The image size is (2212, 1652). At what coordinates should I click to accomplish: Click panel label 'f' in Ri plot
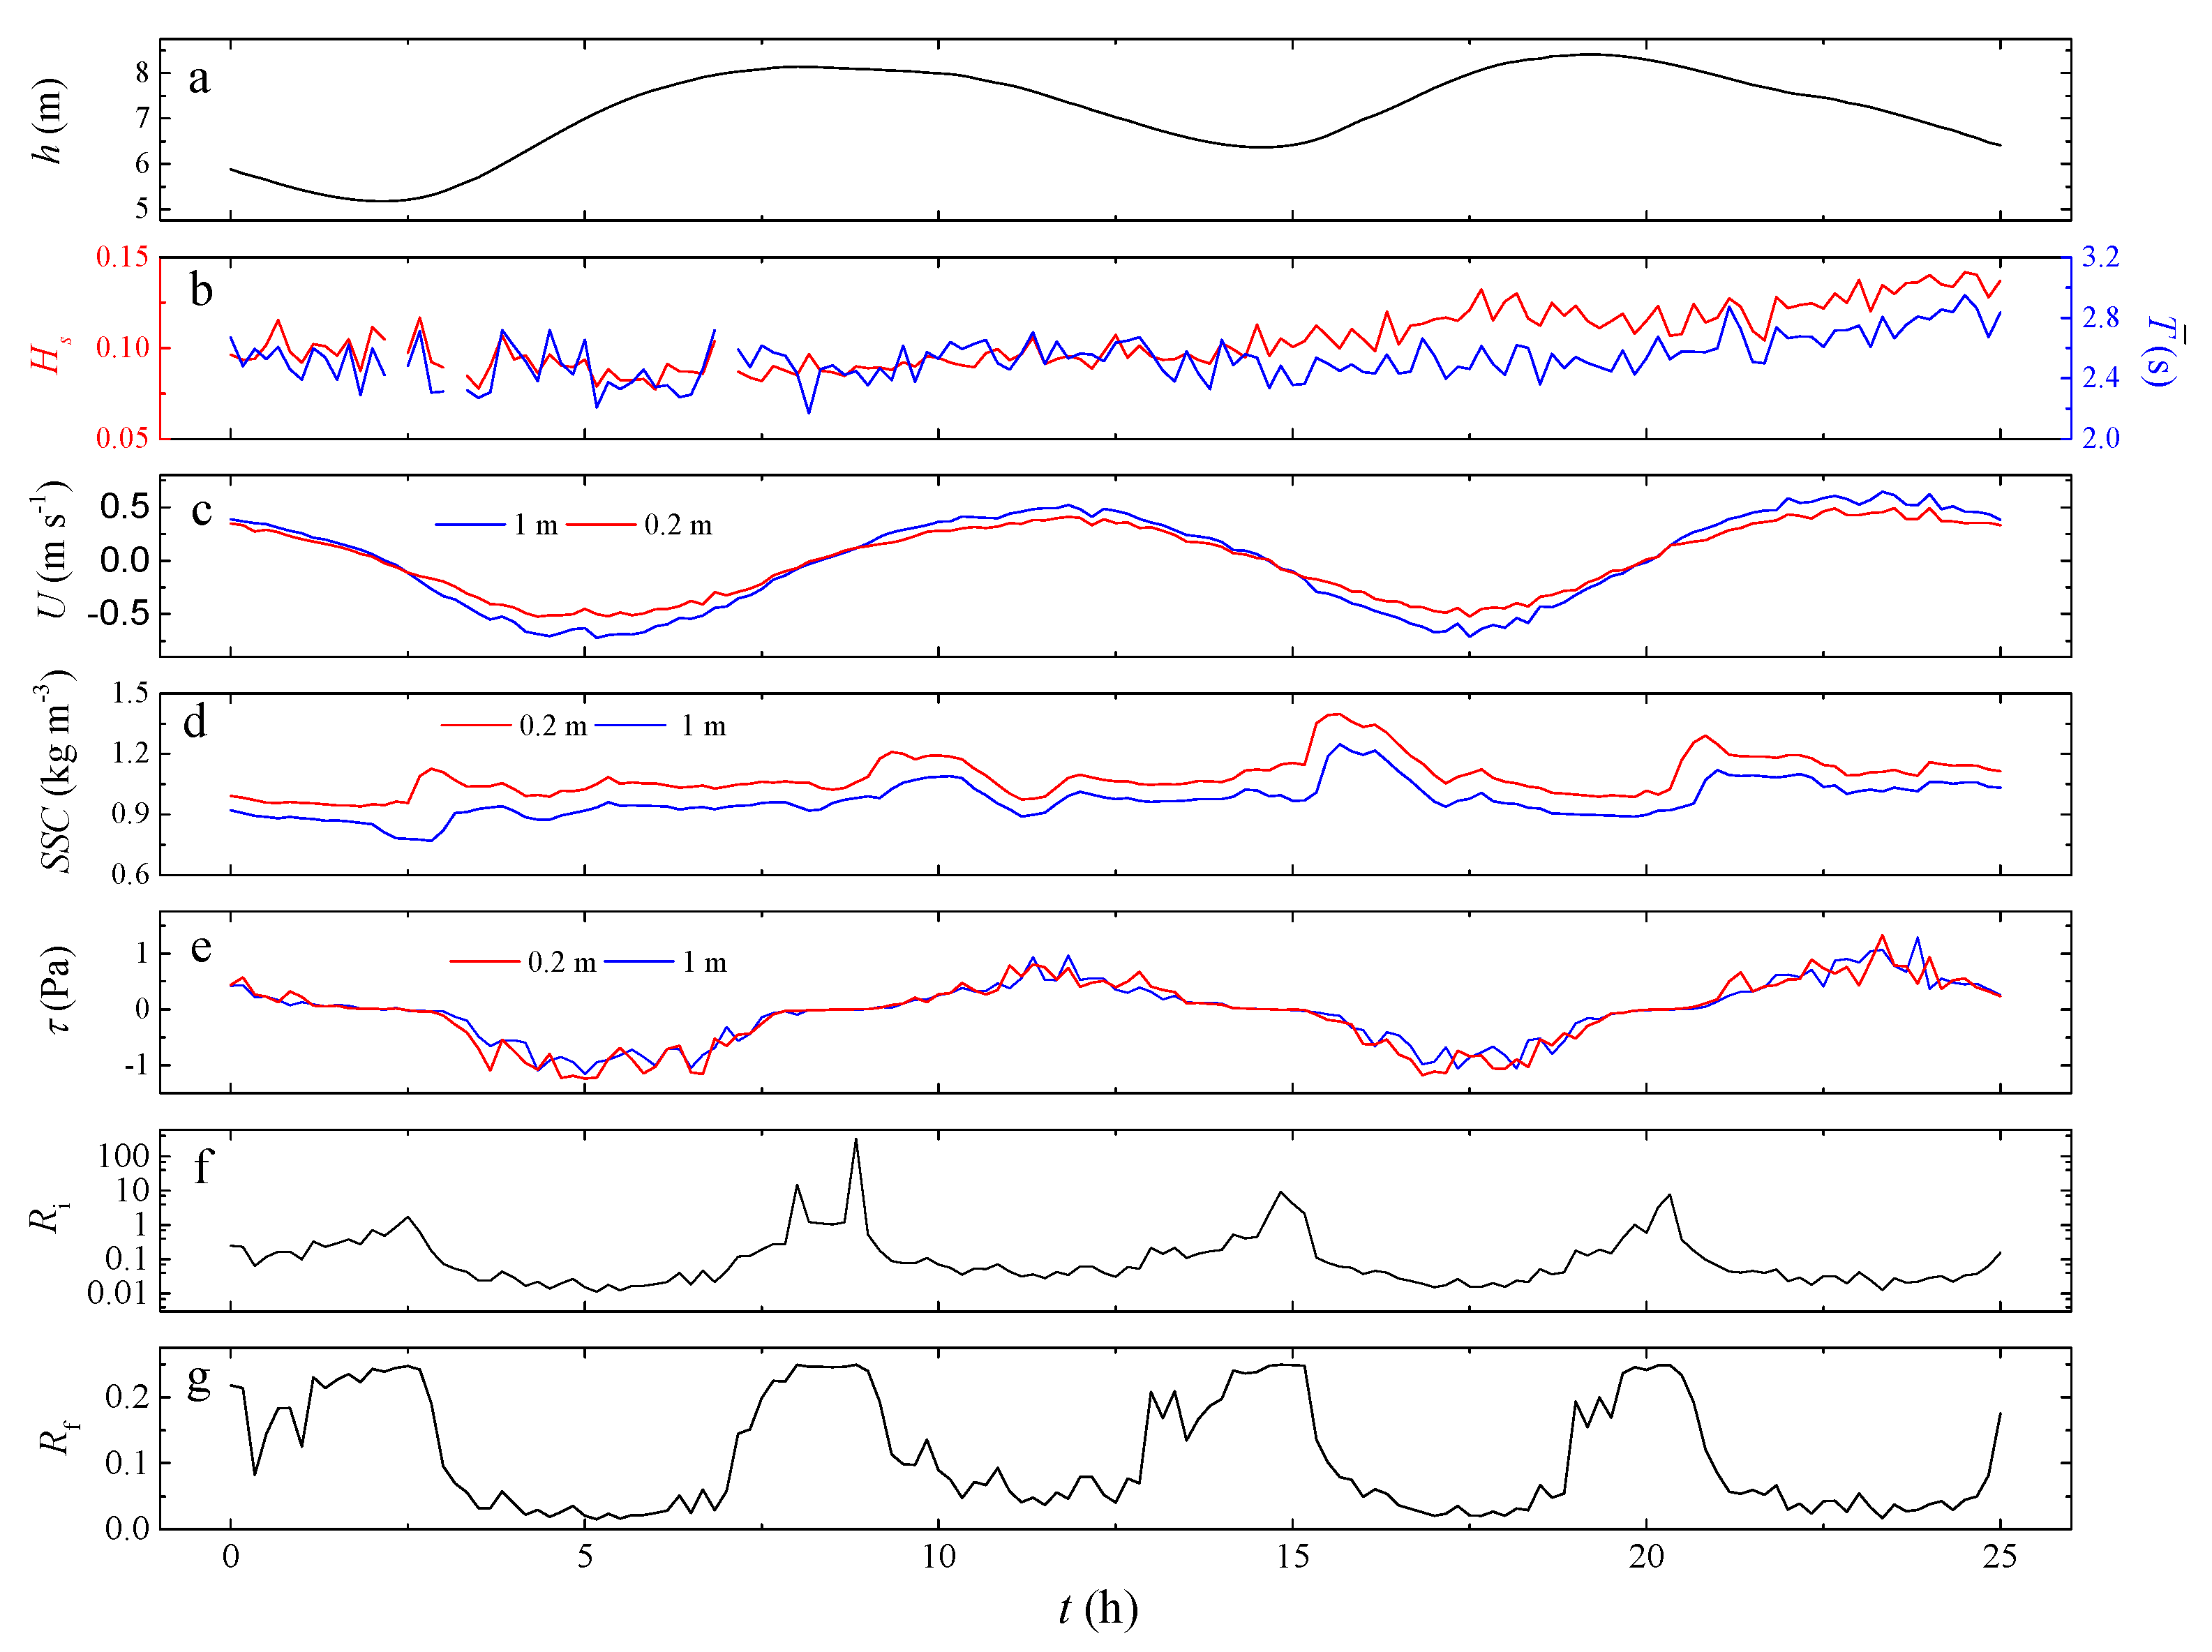(x=203, y=1166)
